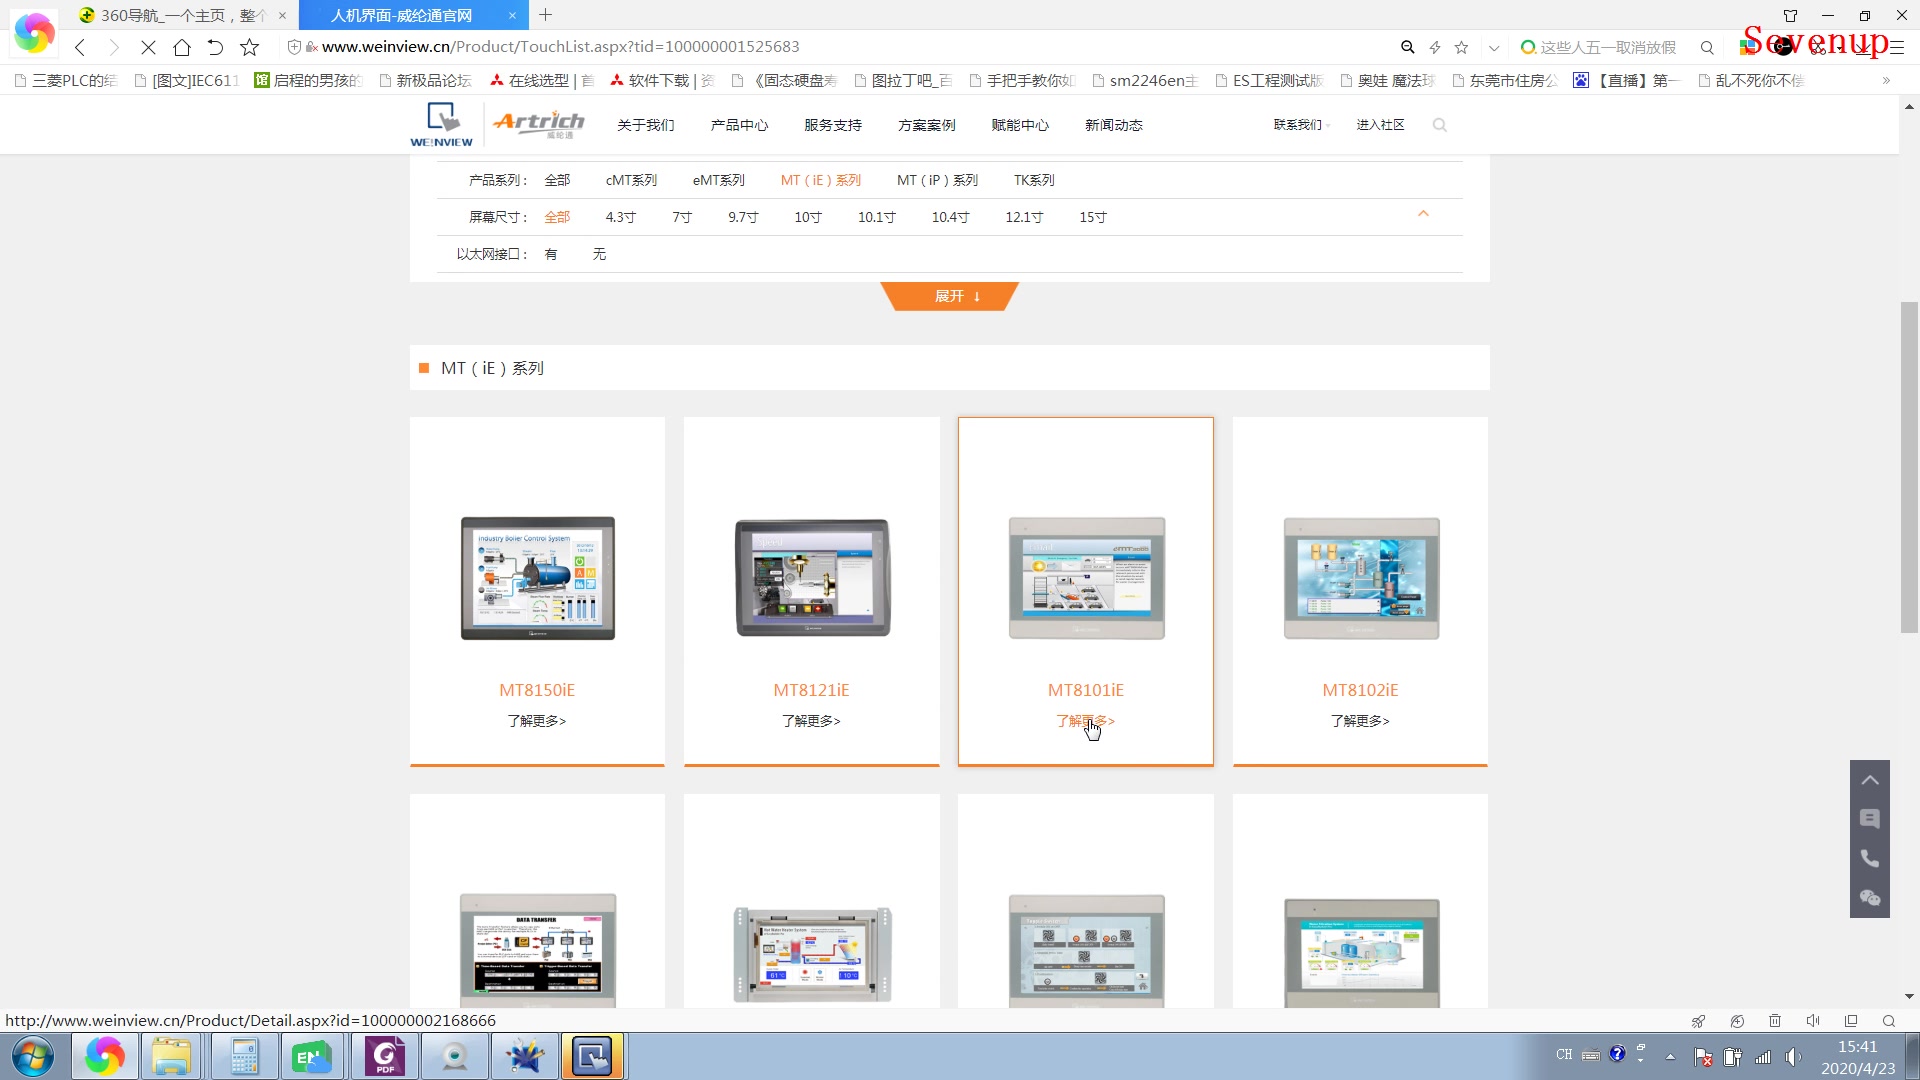Click 新极品论坛 bookmark
The height and width of the screenshot is (1080, 1920).
click(x=425, y=81)
